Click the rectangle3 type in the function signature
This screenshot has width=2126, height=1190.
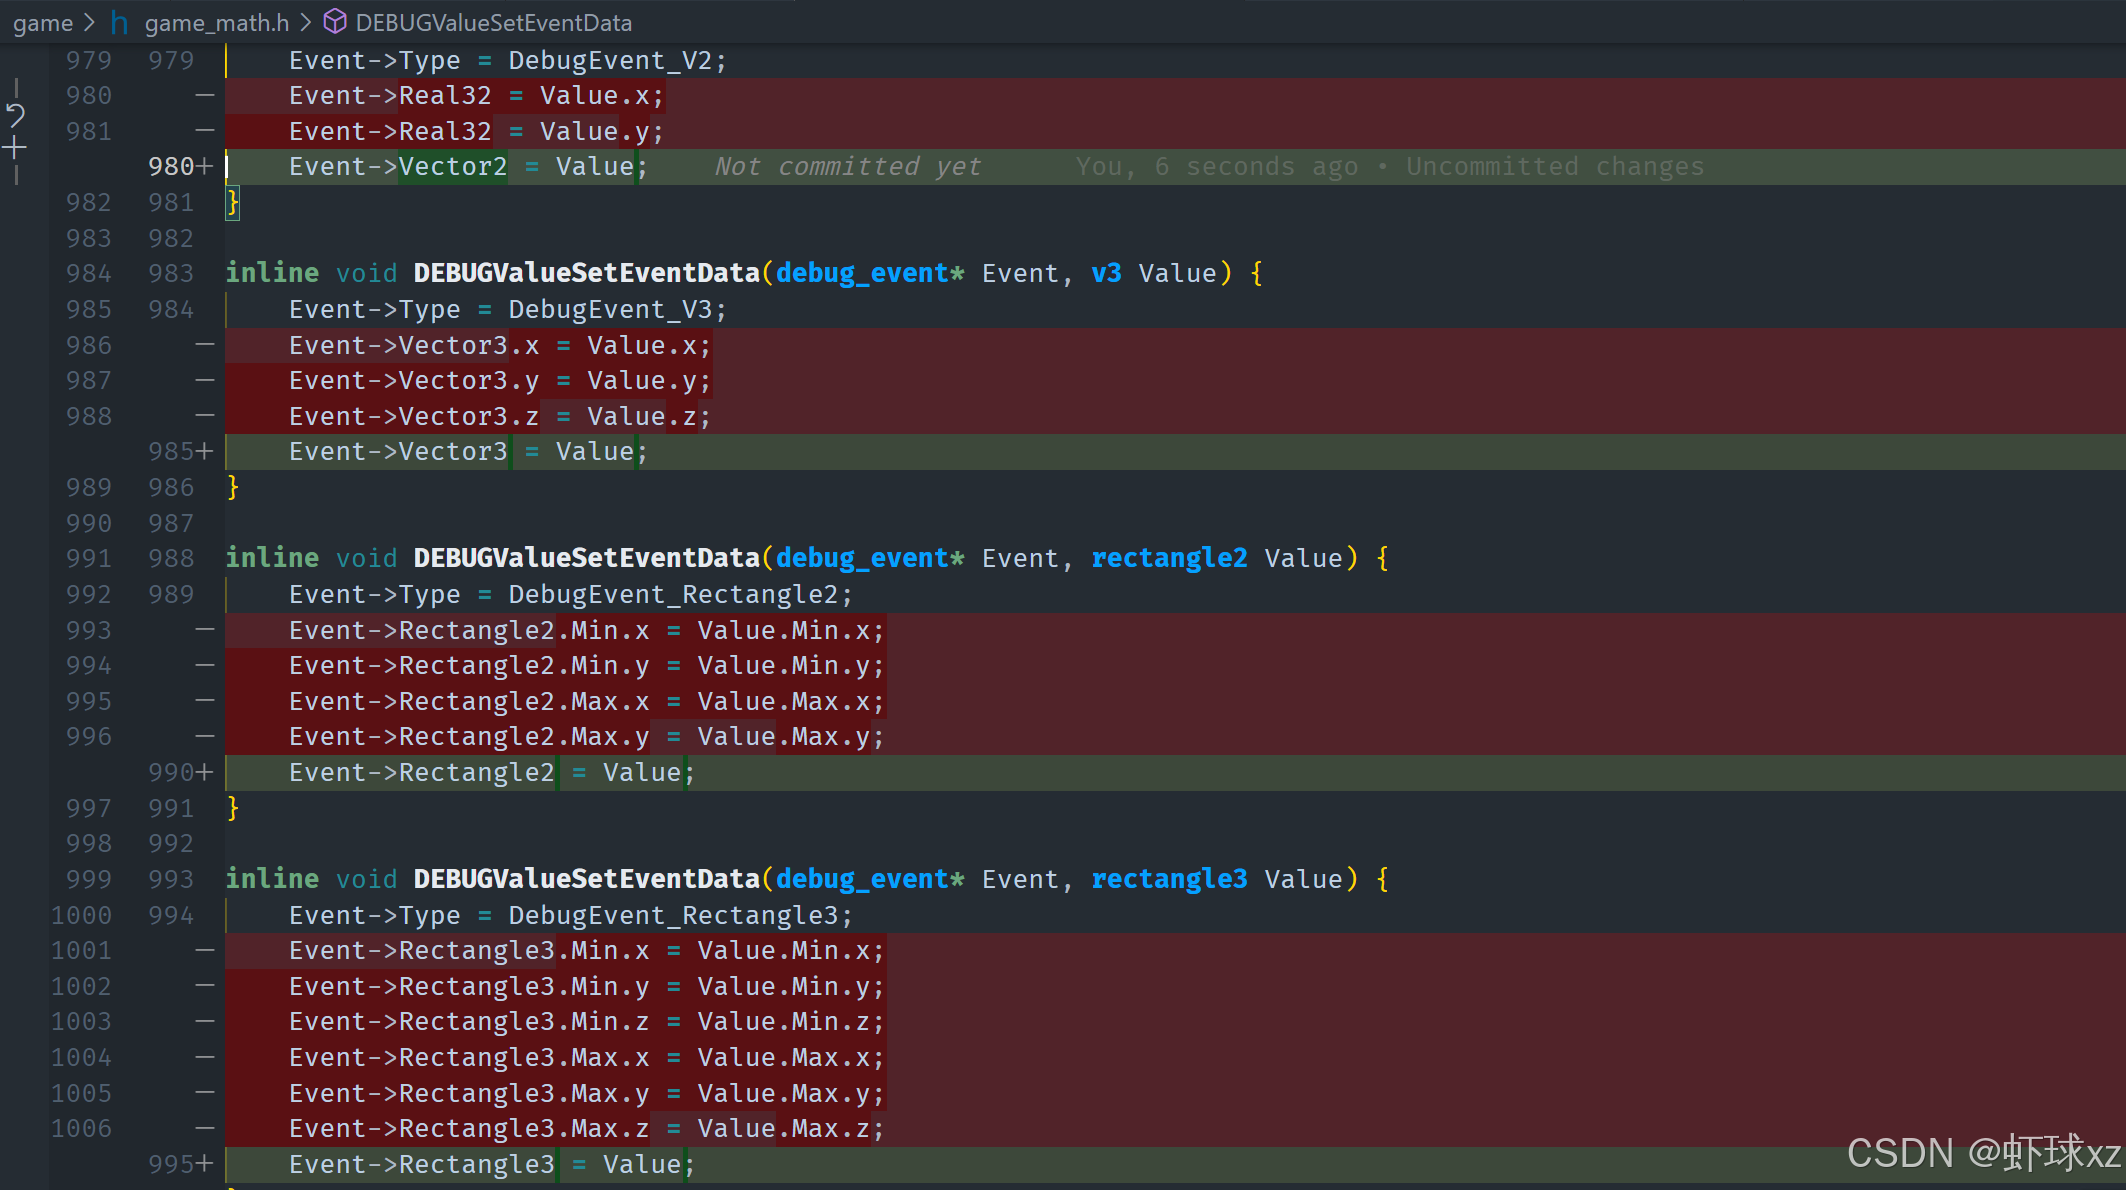[x=1169, y=879]
